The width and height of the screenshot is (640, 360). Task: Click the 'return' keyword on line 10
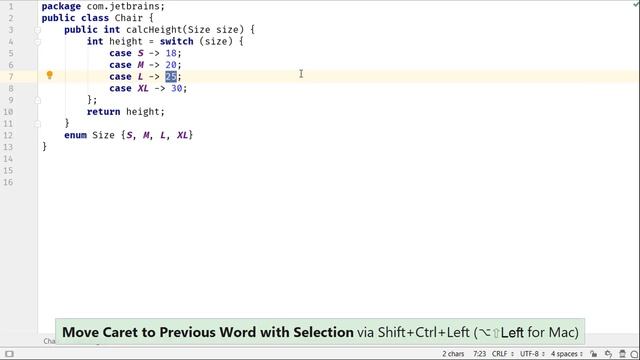[103, 111]
